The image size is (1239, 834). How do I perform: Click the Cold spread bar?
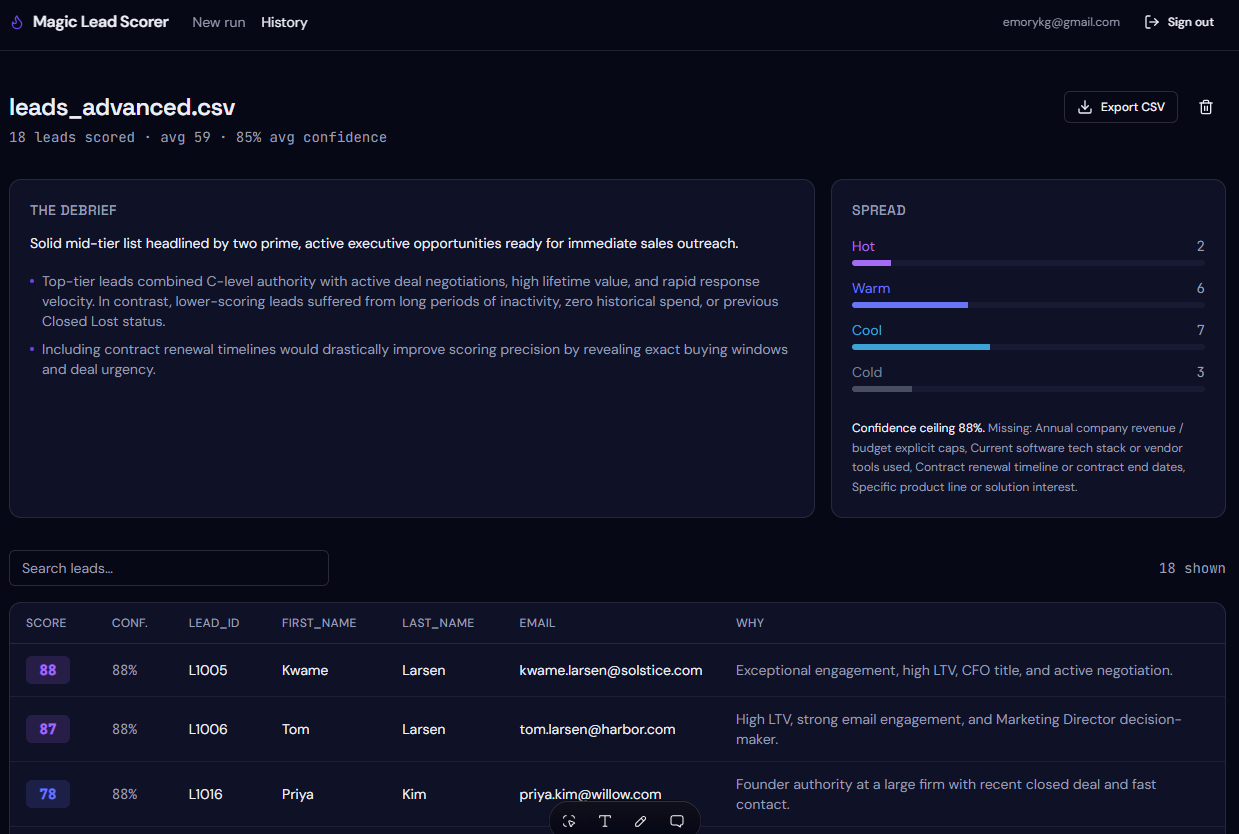point(1028,389)
